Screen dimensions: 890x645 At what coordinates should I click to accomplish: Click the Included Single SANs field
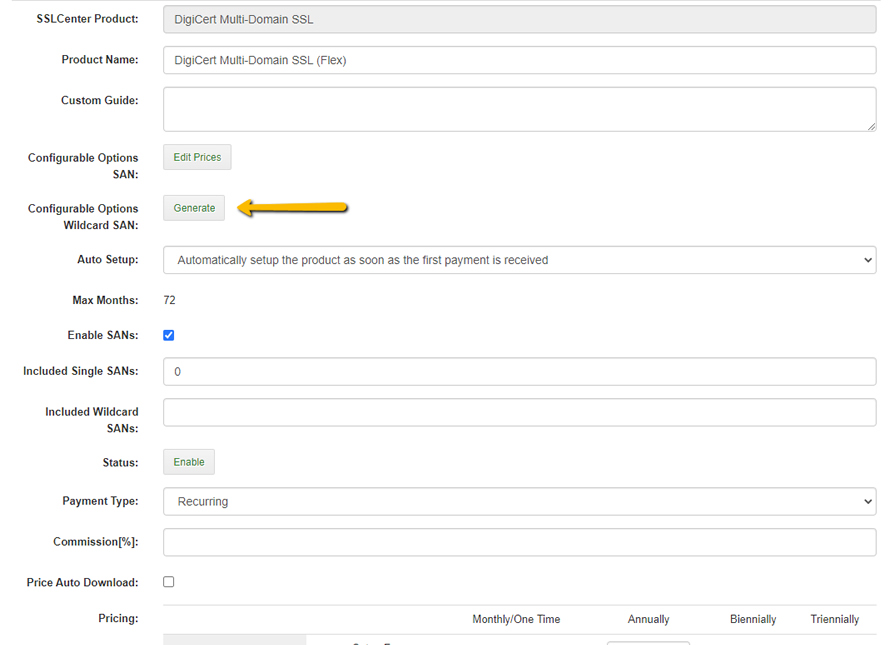519,371
